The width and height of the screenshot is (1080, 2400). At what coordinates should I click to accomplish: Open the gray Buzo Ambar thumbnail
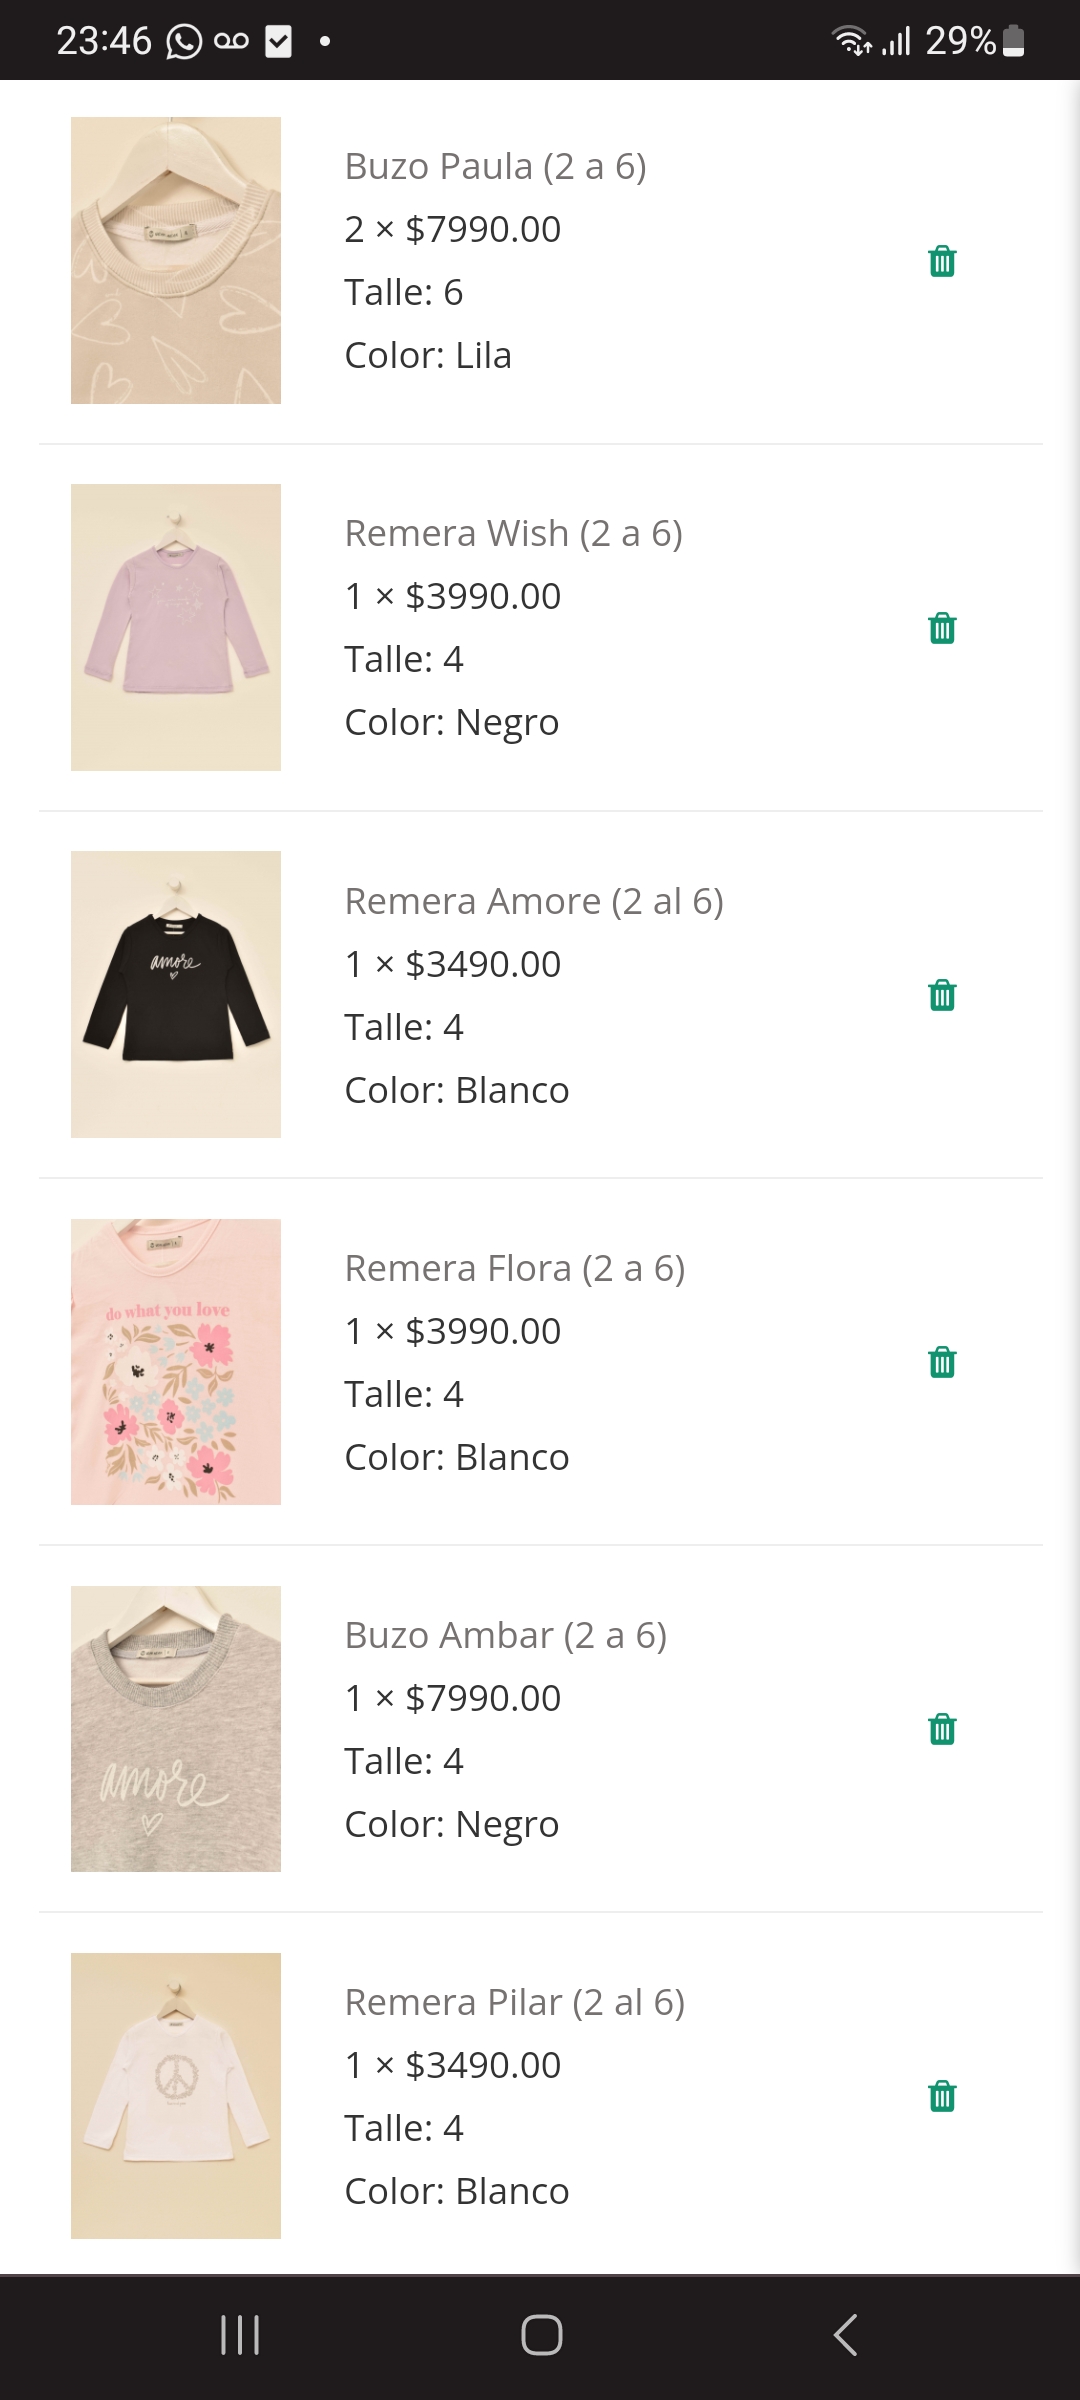pos(176,1728)
